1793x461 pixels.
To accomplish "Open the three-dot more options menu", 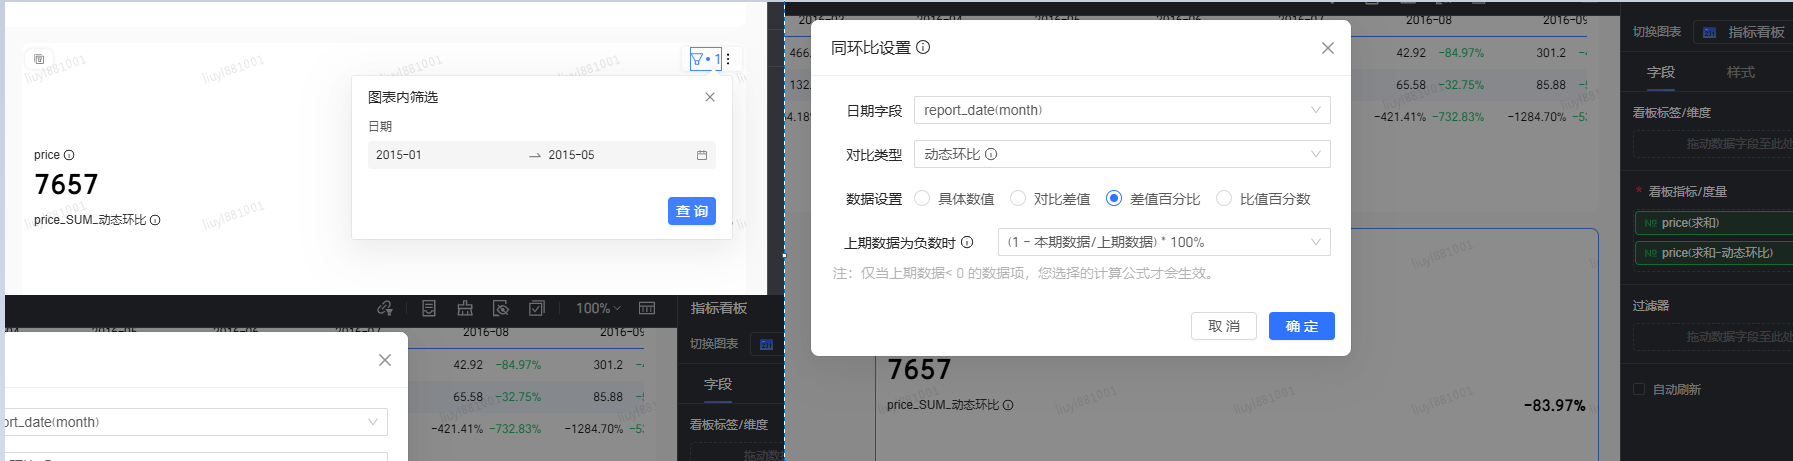I will [728, 59].
